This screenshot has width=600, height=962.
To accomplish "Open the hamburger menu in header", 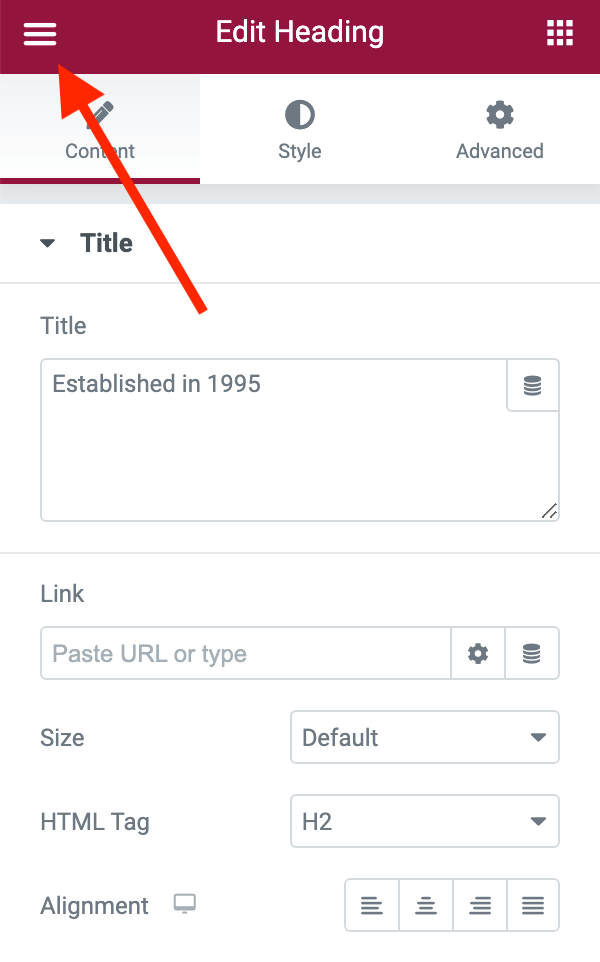I will 40,34.
